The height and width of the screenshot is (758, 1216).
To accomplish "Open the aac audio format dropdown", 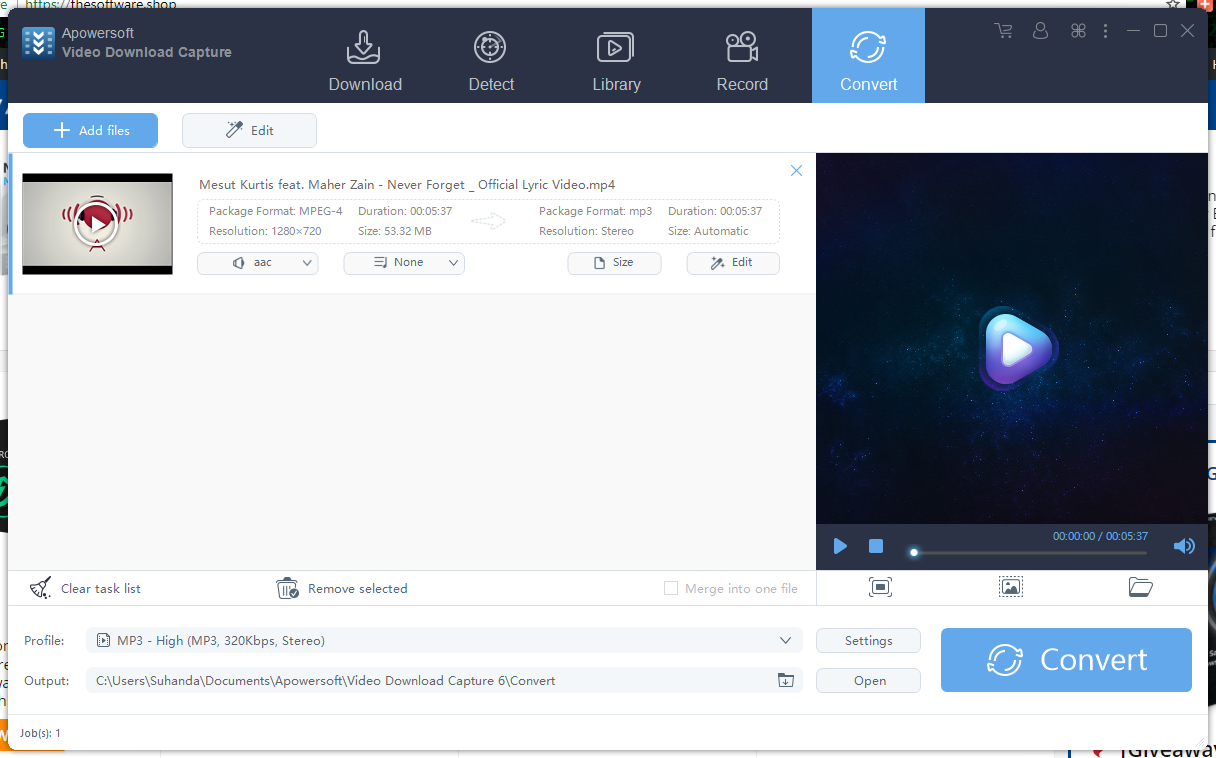I will point(257,263).
